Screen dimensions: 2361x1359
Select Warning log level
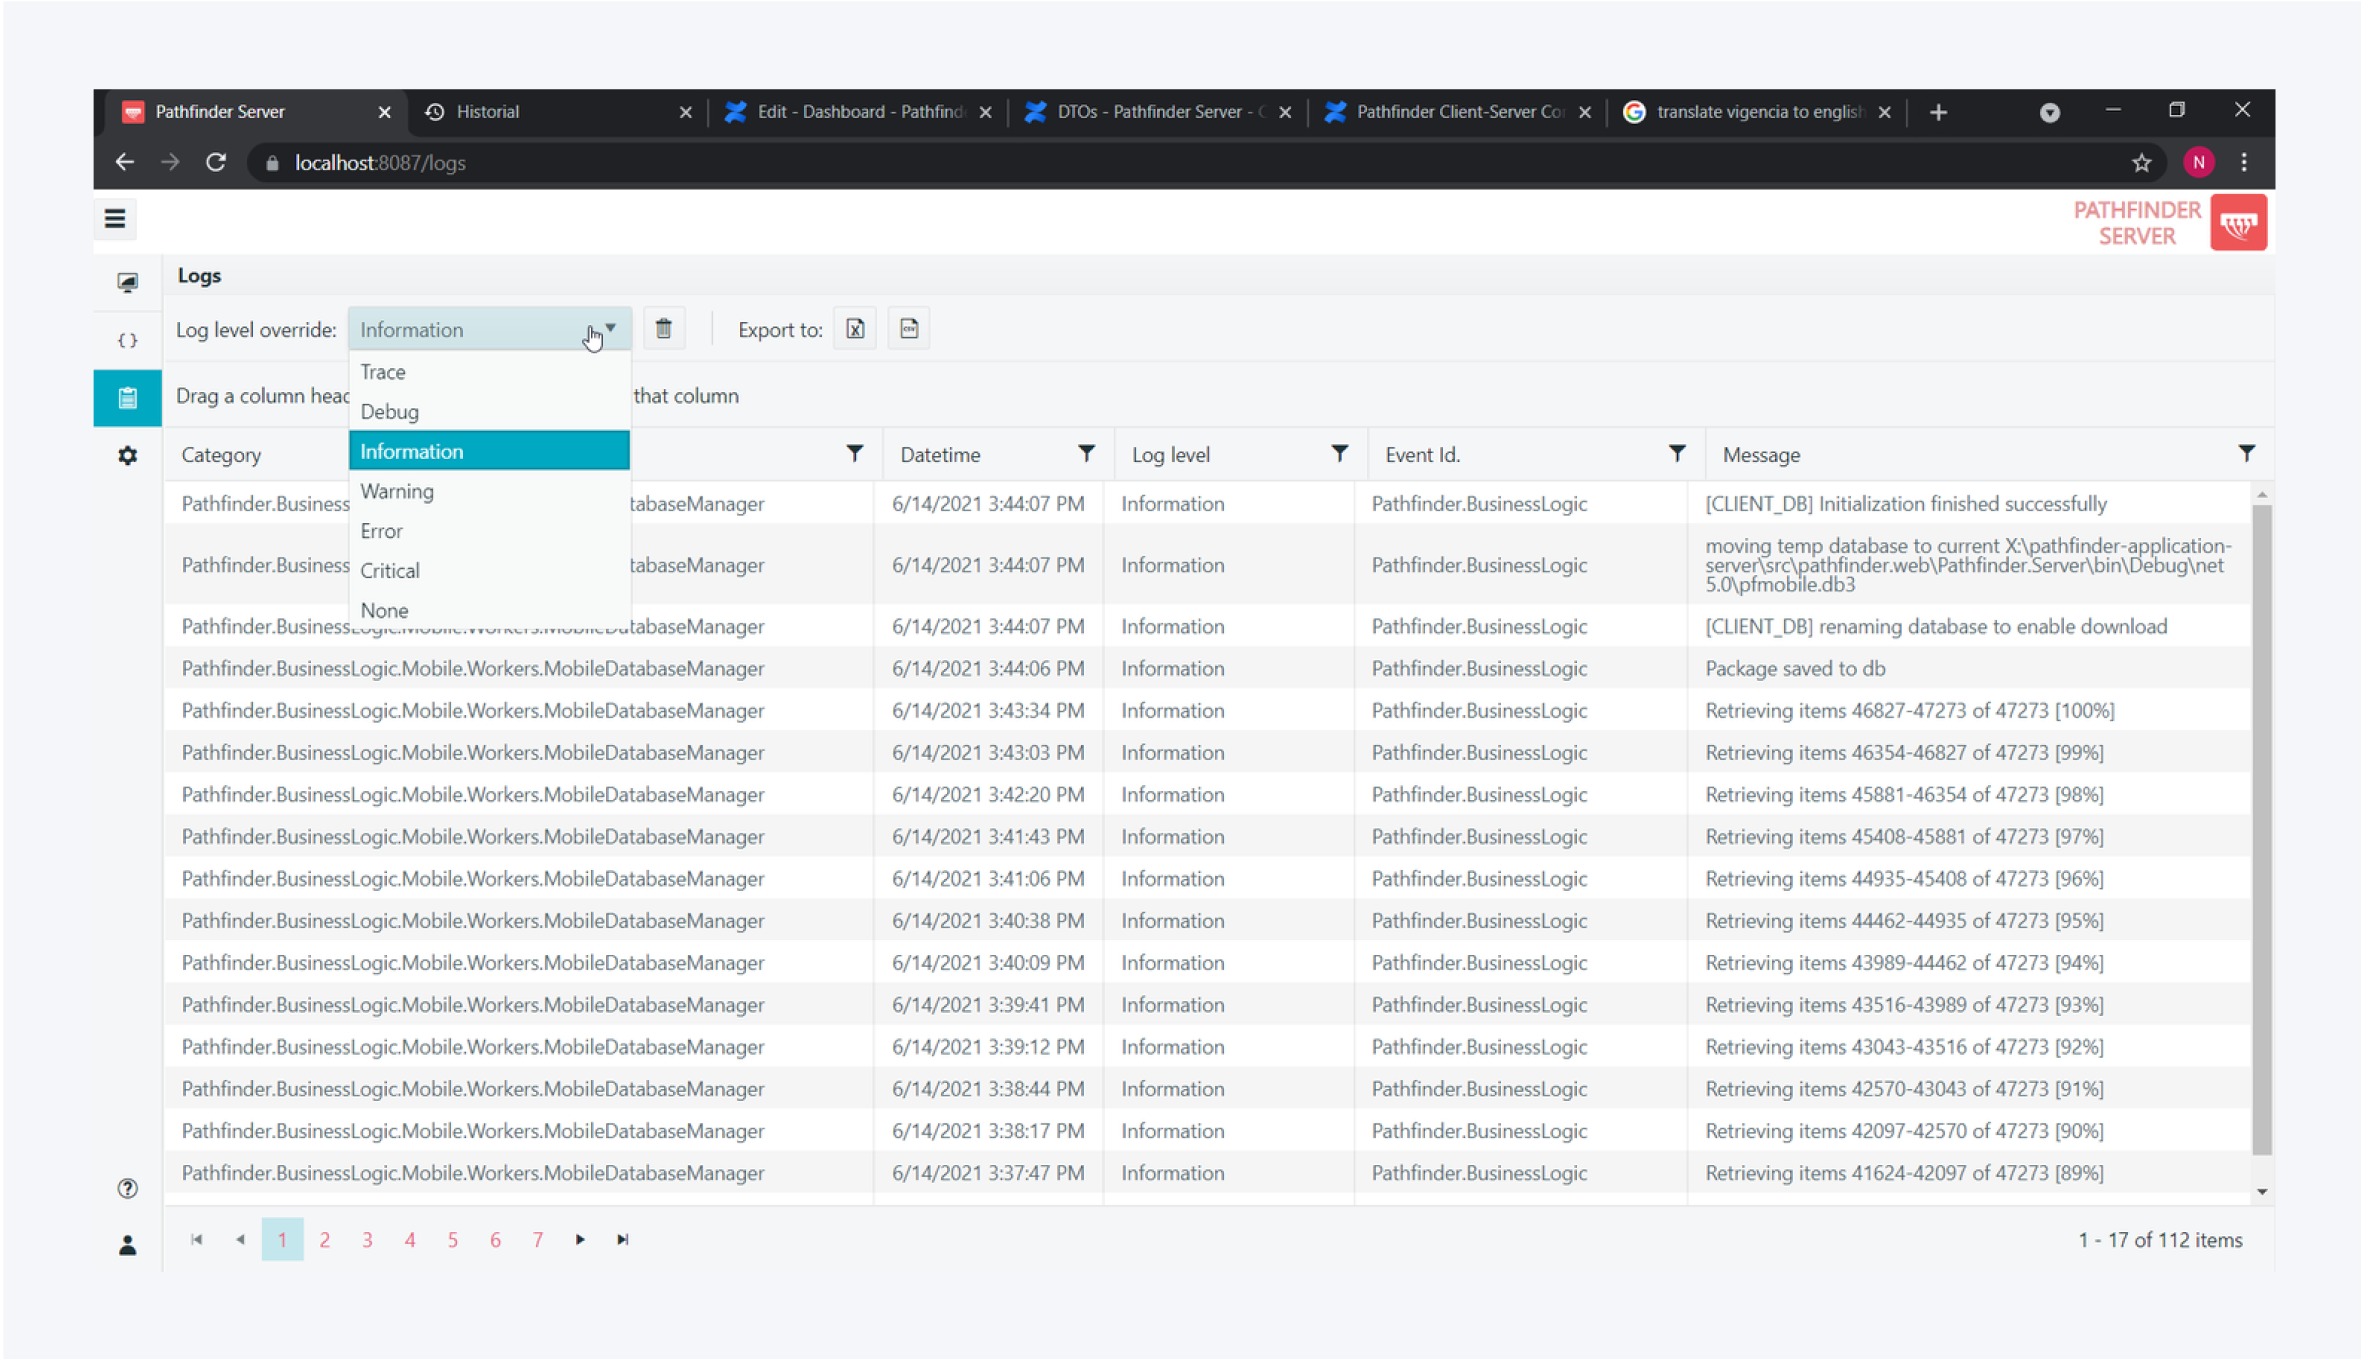pyautogui.click(x=489, y=491)
